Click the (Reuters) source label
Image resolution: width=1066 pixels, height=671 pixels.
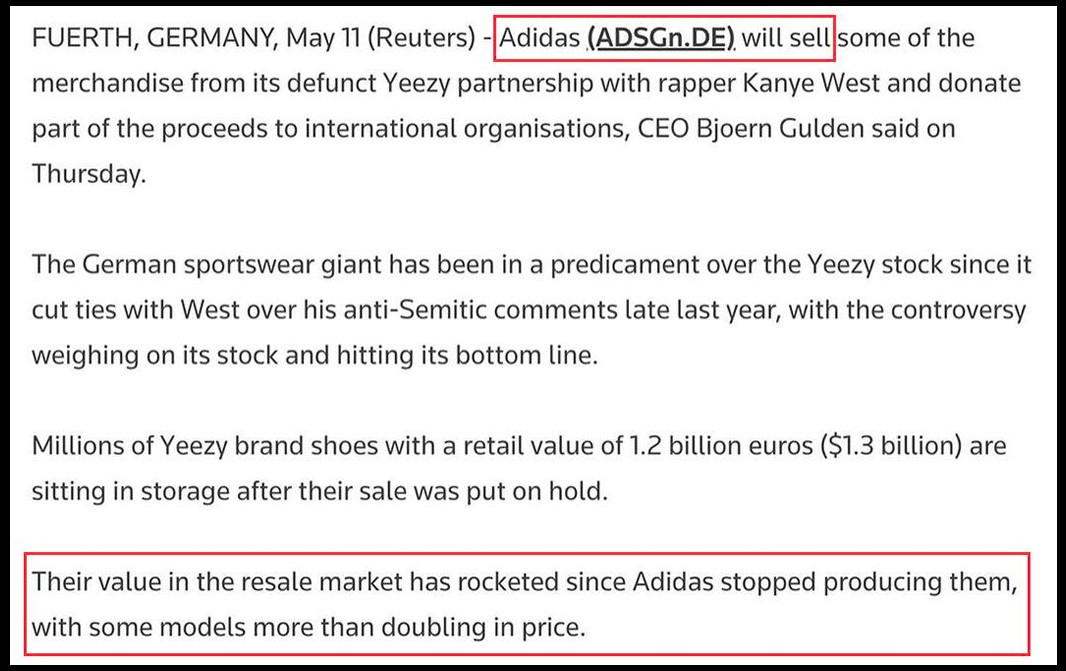click(422, 38)
